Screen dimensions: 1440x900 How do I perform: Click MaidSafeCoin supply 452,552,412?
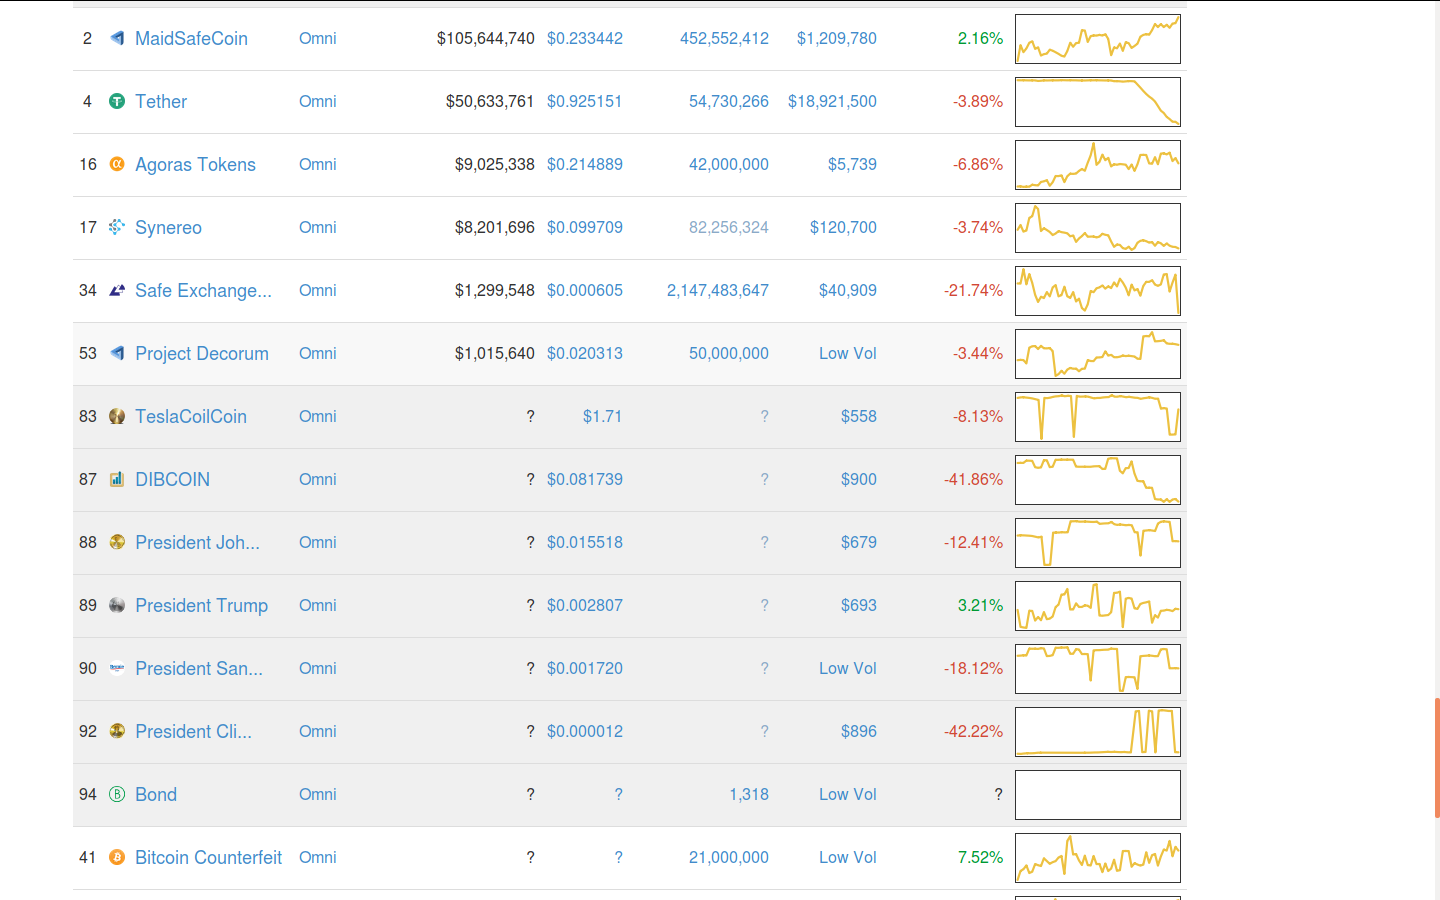pos(724,38)
